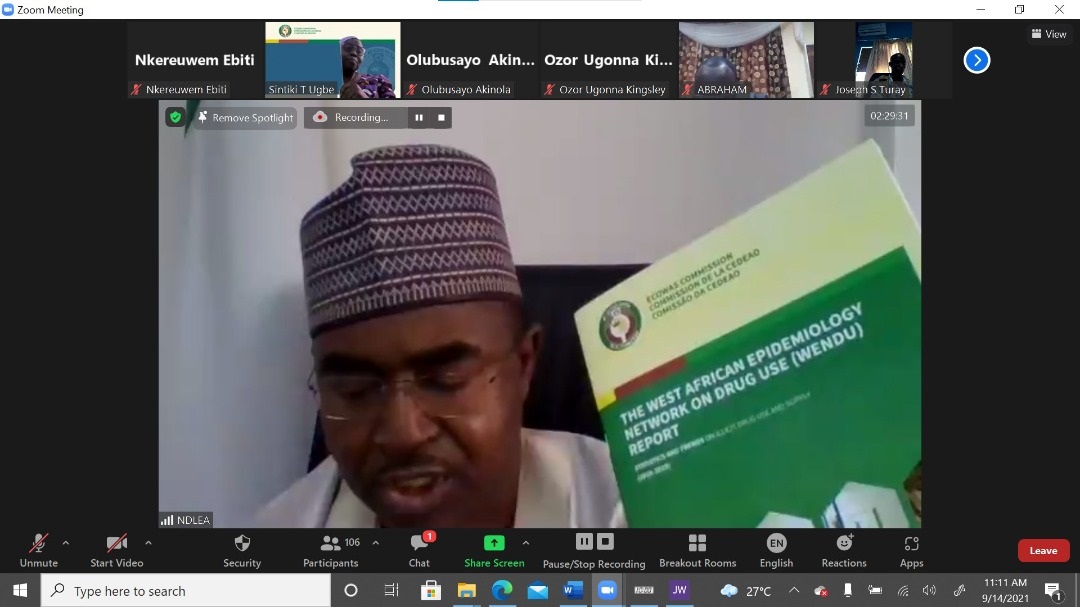1080x607 pixels.
Task: Select Ozor Ugonna Kingsley participant tile
Action: [x=608, y=60]
